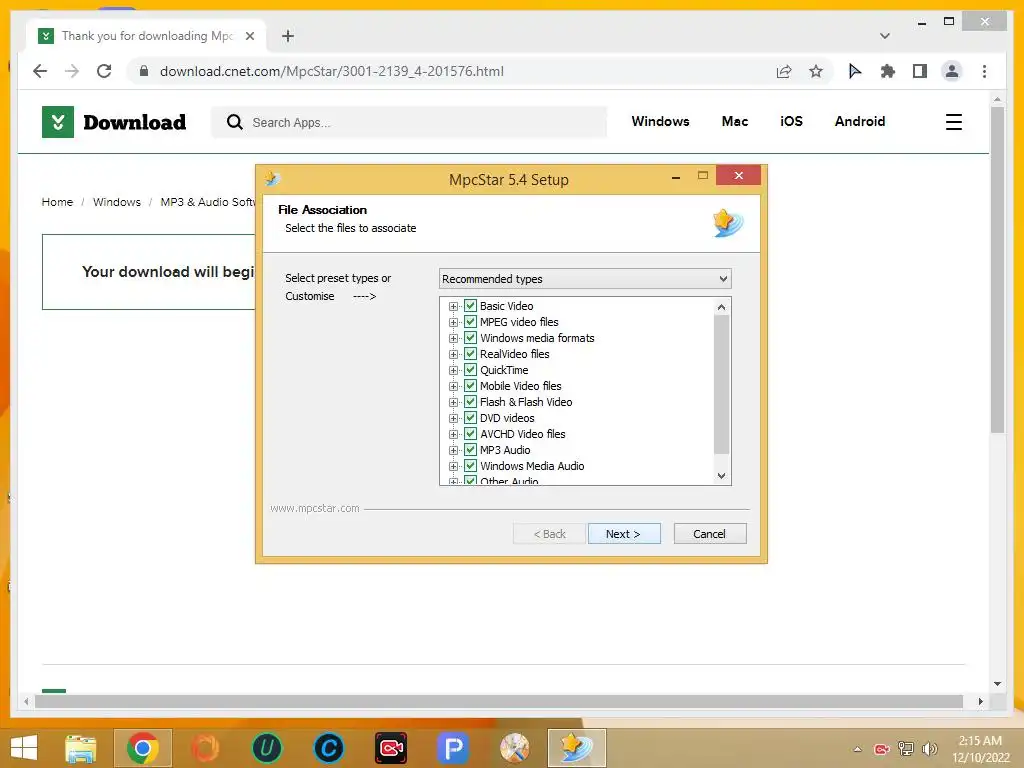Viewport: 1024px width, 768px height.
Task: Open the green U app in the taskbar
Action: pos(266,748)
